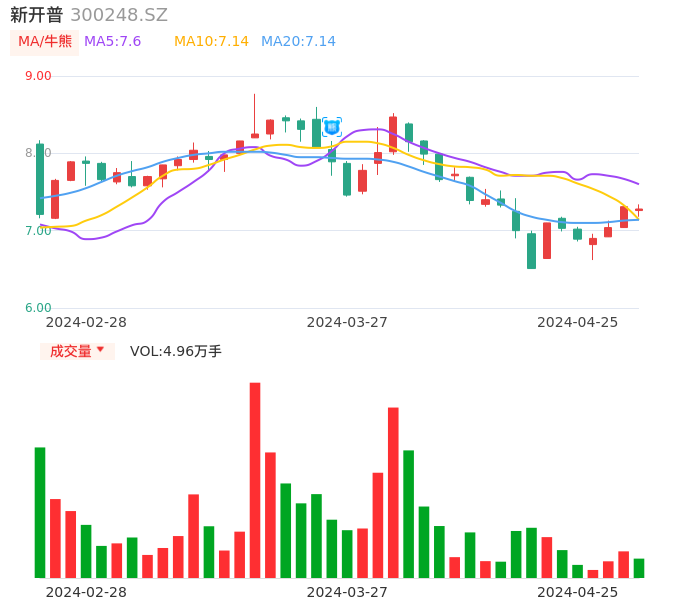This screenshot has height=606, width=686.
Task: Click the MA20:7.14 legend label
Action: (298, 42)
